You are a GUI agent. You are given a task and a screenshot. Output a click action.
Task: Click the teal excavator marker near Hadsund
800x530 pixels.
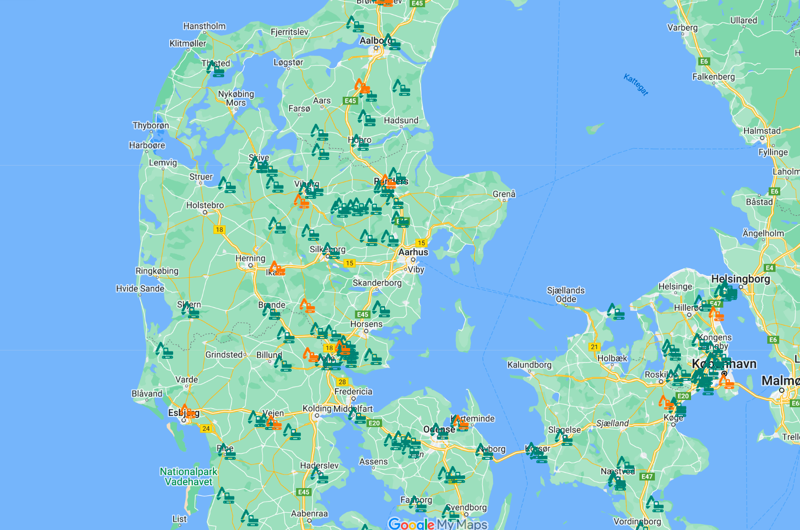[x=402, y=88]
